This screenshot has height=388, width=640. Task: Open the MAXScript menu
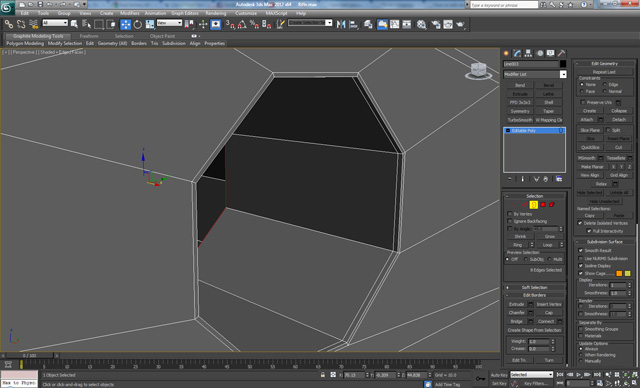(276, 13)
